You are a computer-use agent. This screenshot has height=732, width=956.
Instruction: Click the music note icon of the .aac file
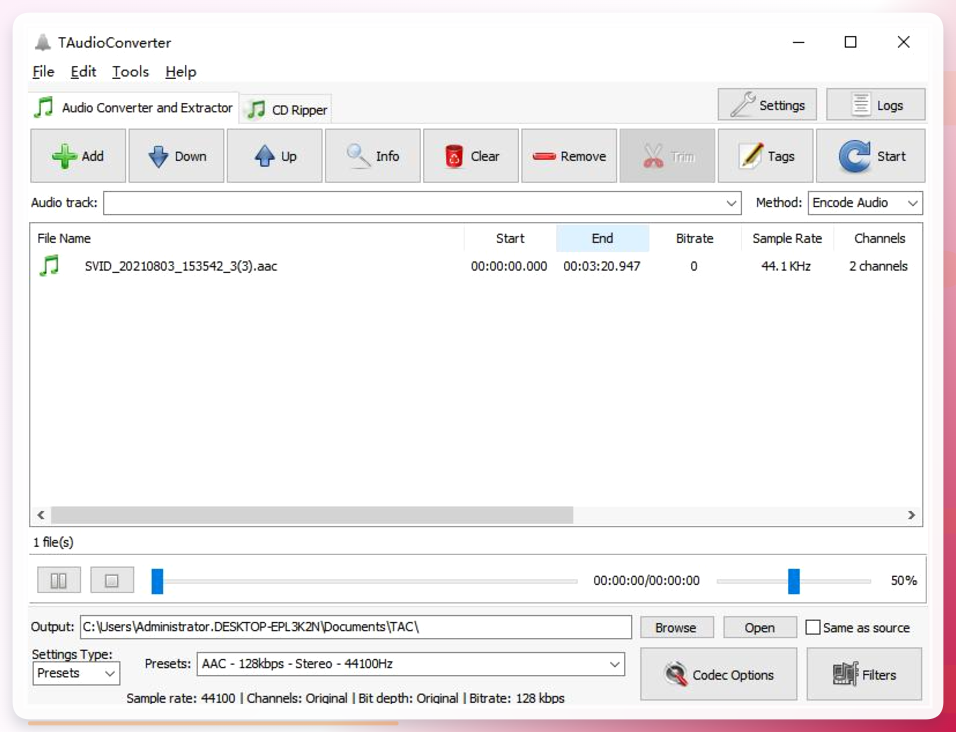pos(49,266)
